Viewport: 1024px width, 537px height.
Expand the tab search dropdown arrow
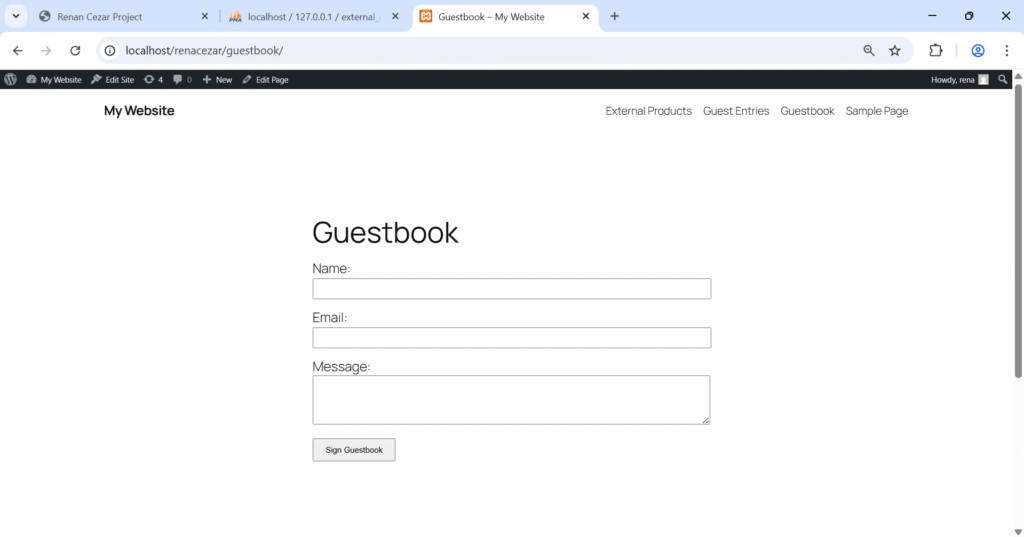(x=16, y=16)
